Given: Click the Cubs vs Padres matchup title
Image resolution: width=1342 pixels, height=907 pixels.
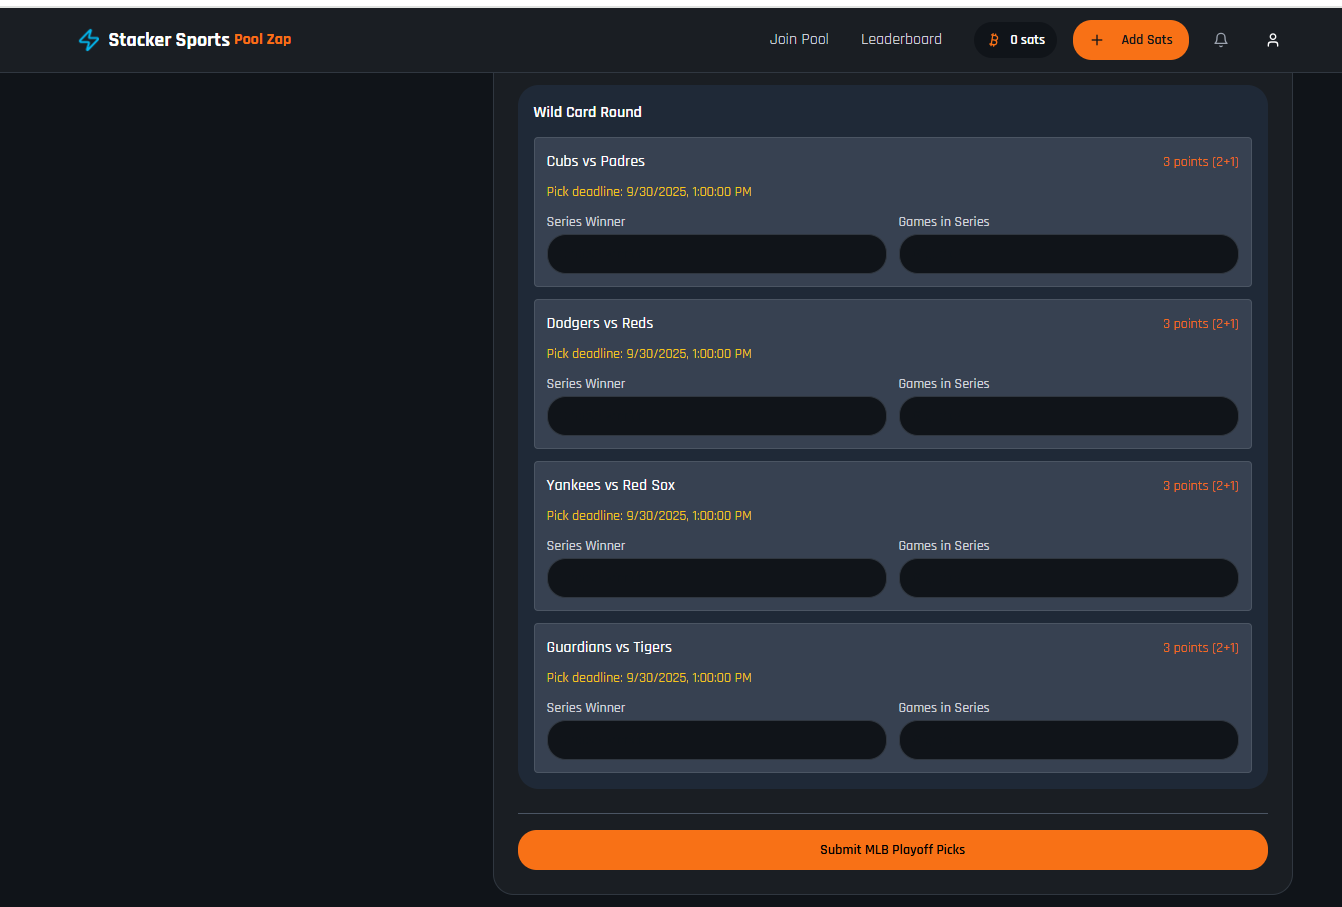Looking at the screenshot, I should (x=595, y=161).
